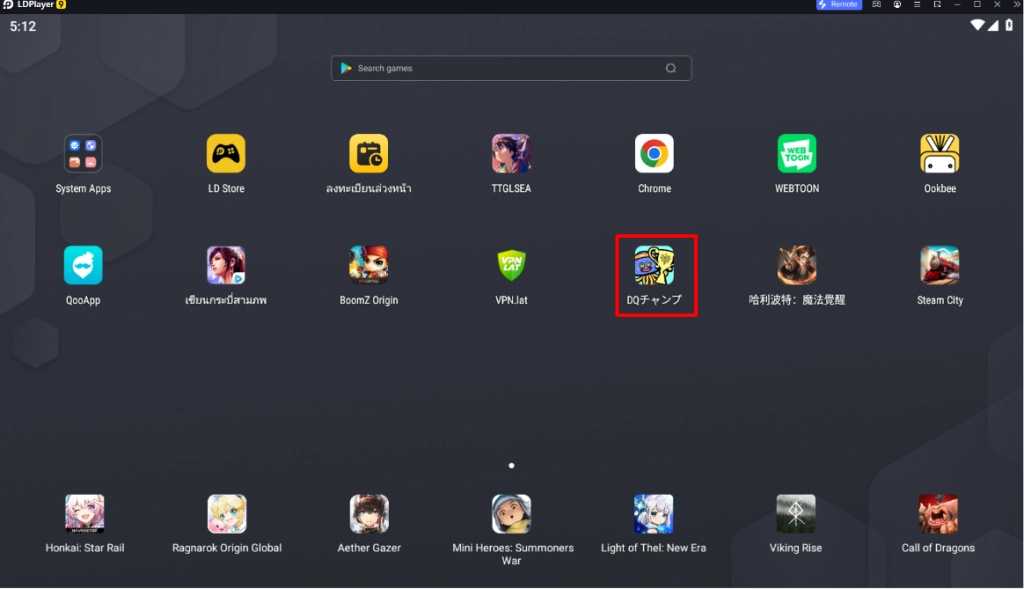Minimize the LDPlayer window
The width and height of the screenshot is (1024, 589).
pyautogui.click(x=957, y=5)
